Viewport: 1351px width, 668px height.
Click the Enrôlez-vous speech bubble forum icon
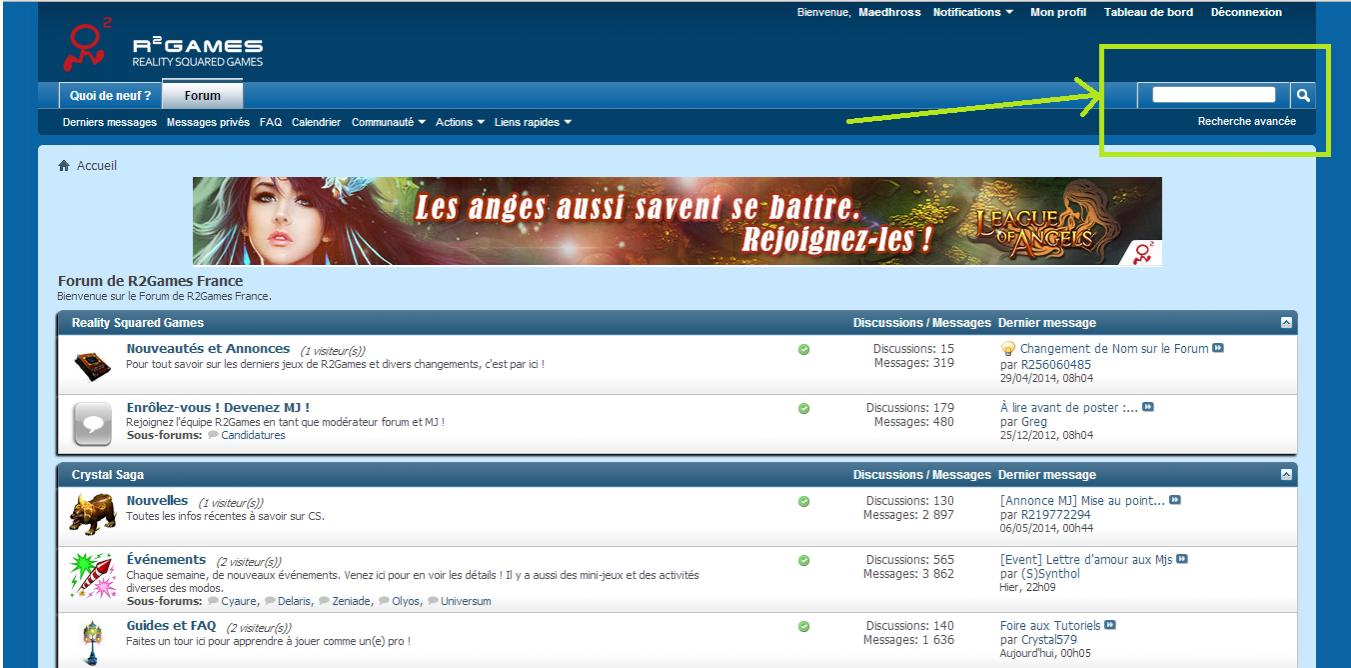(93, 423)
